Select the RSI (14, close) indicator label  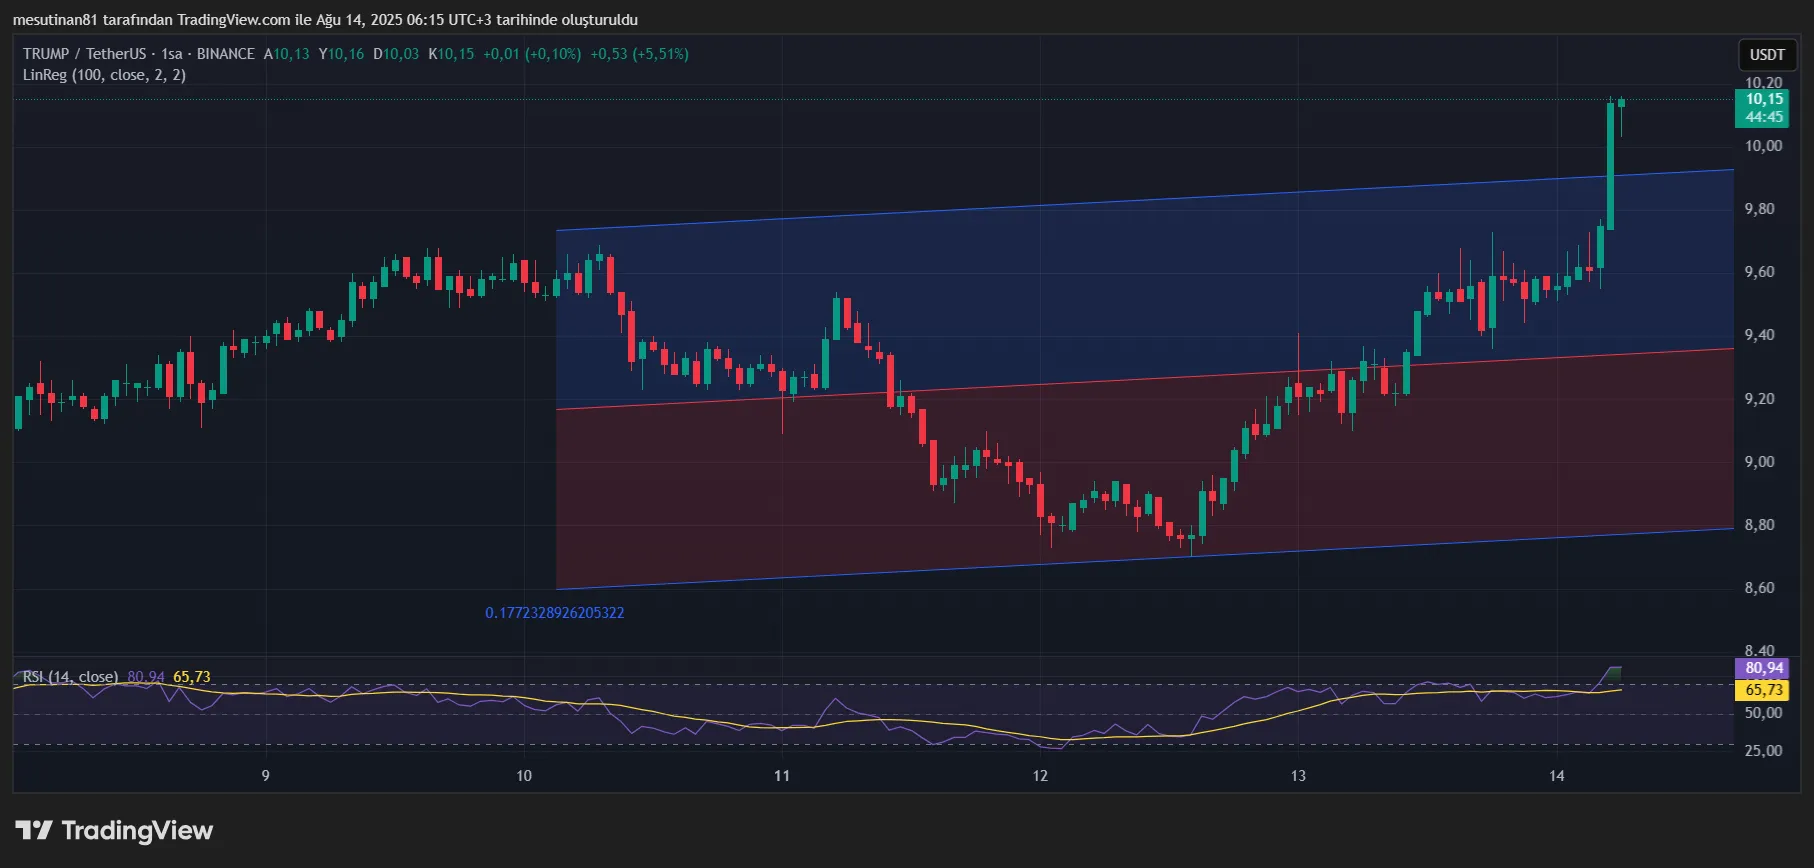70,677
